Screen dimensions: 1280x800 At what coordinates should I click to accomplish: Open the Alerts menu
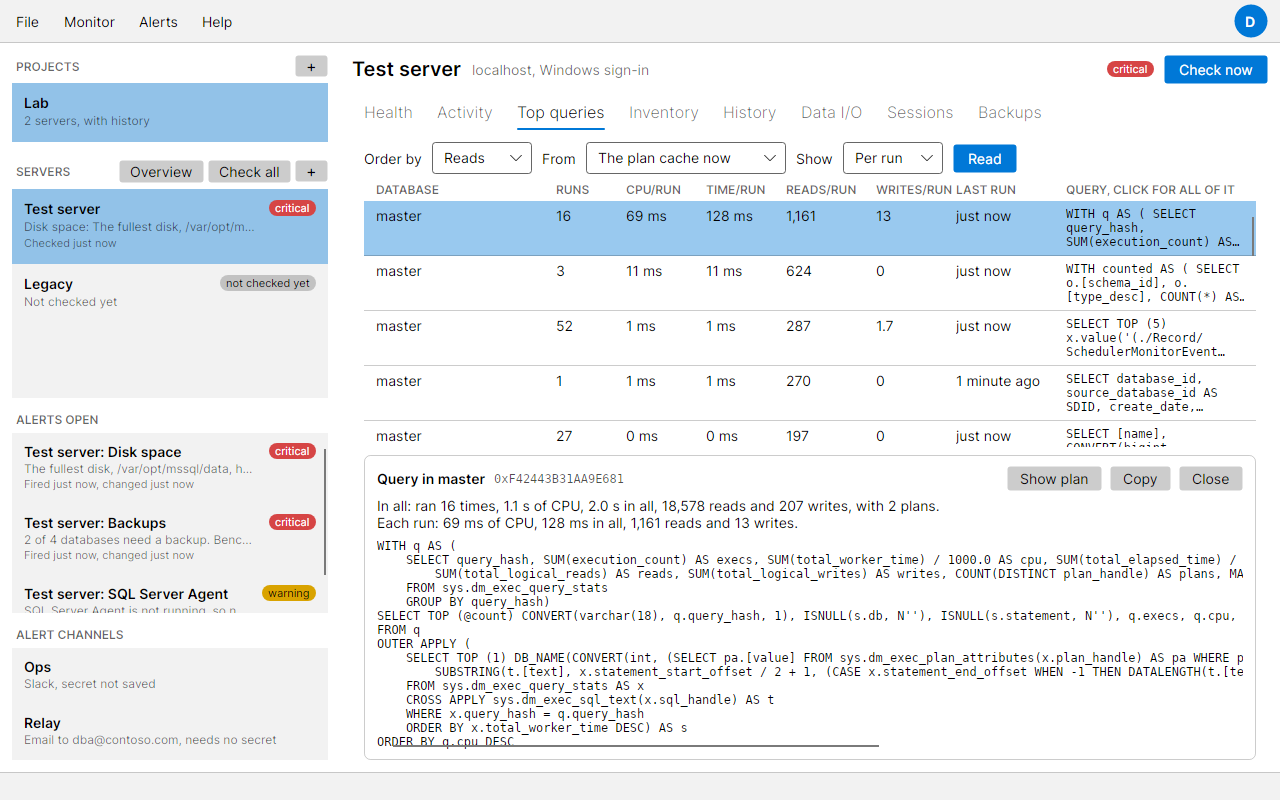[158, 22]
